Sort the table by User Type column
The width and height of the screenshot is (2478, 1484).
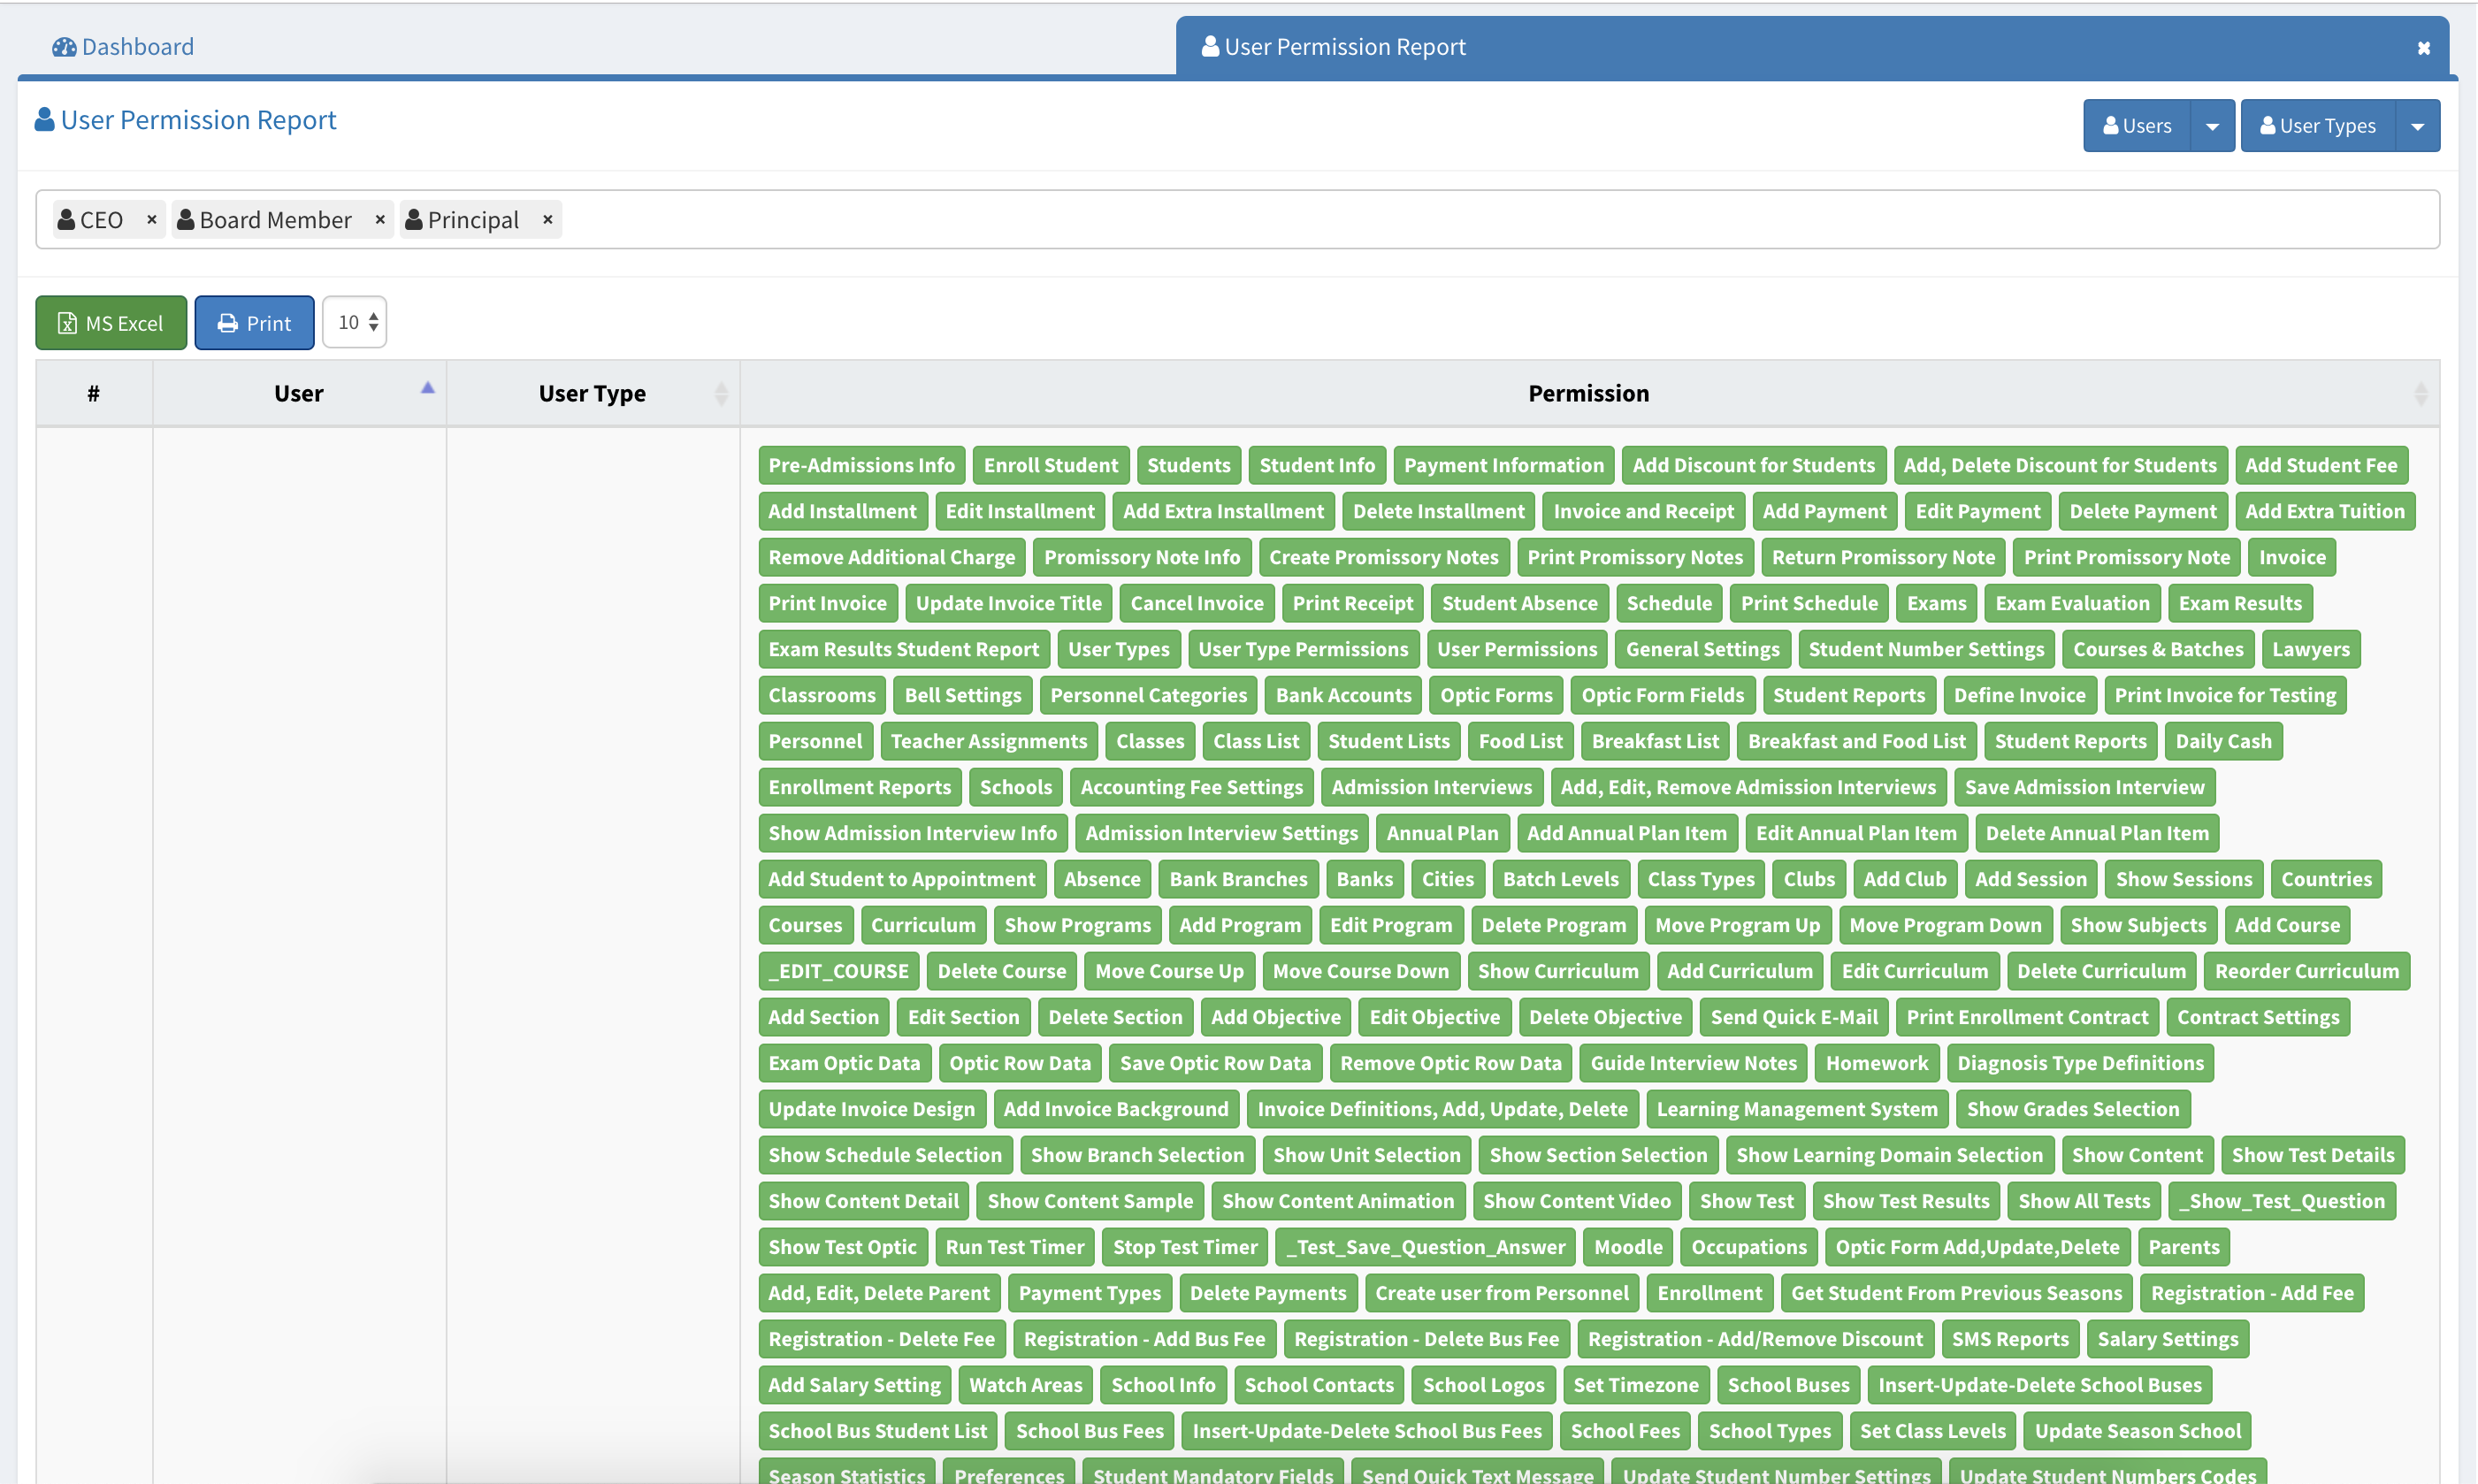pyautogui.click(x=592, y=393)
